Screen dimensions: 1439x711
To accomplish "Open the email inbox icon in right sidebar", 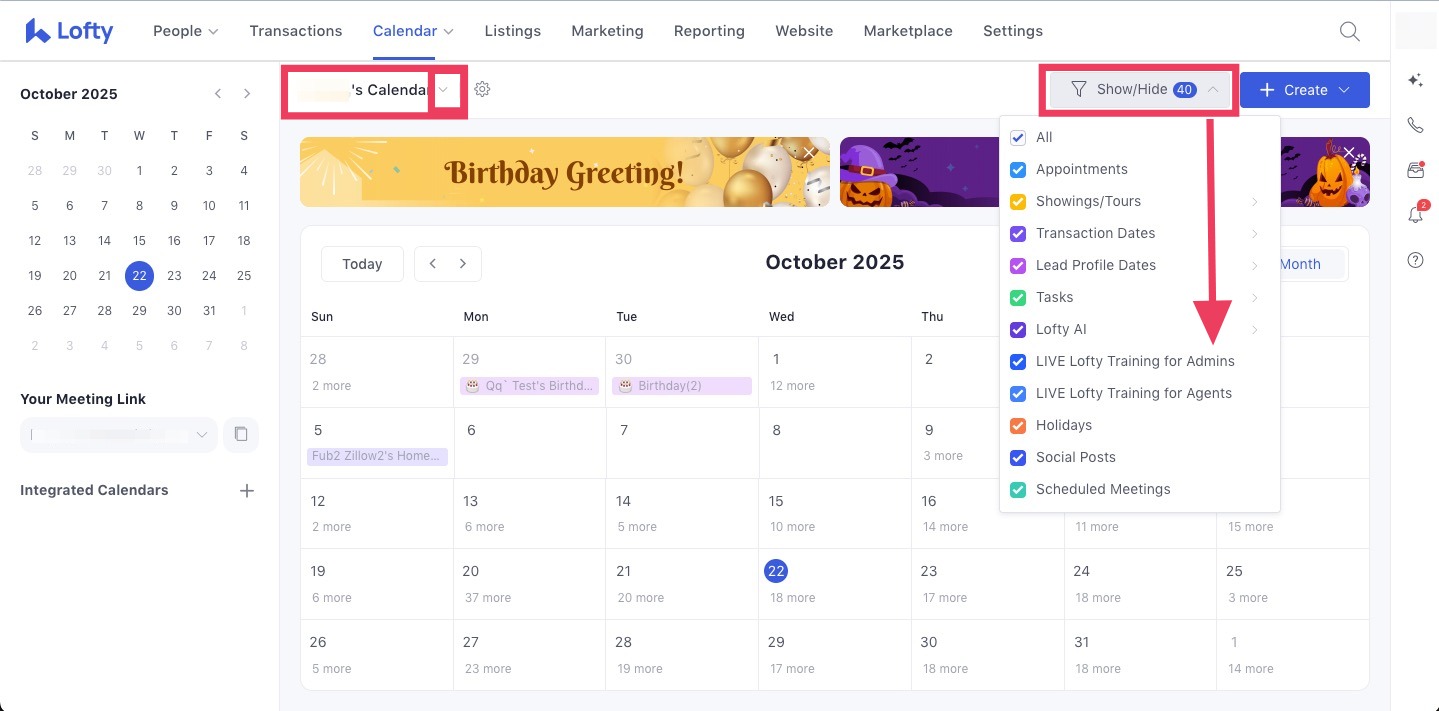I will click(x=1415, y=170).
